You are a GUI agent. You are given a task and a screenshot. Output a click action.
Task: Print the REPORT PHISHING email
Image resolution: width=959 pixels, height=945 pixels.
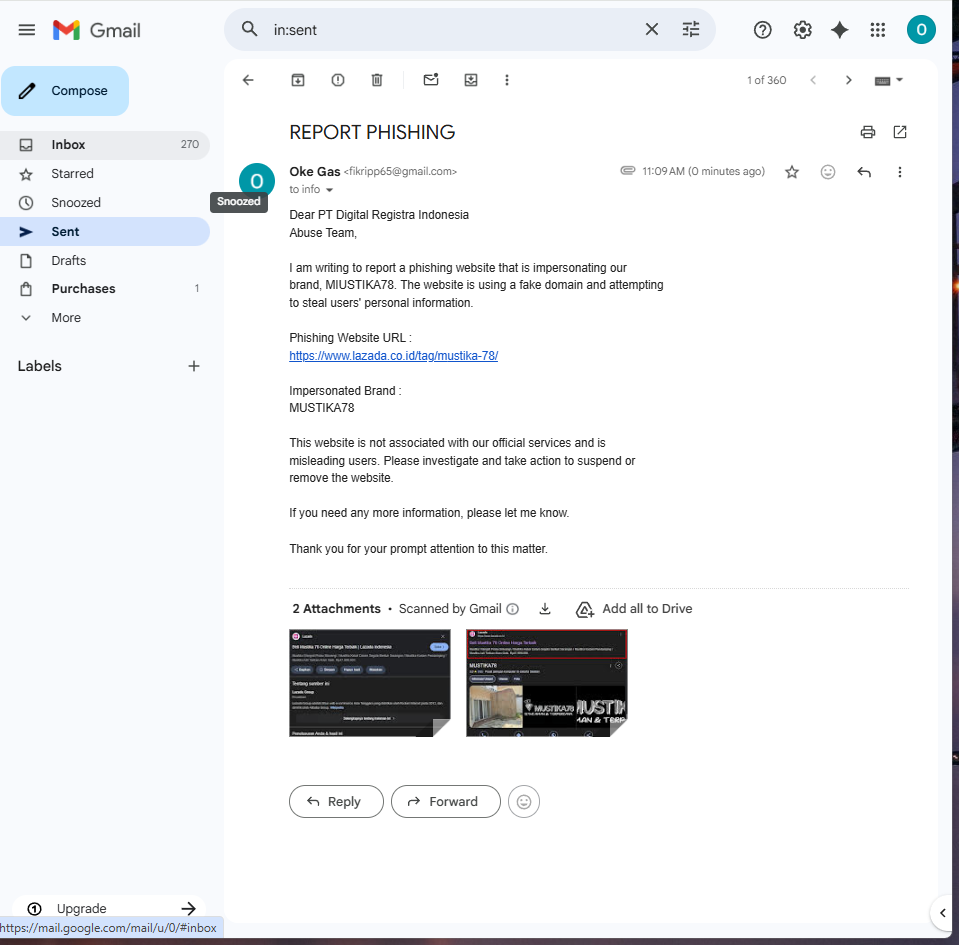click(867, 132)
